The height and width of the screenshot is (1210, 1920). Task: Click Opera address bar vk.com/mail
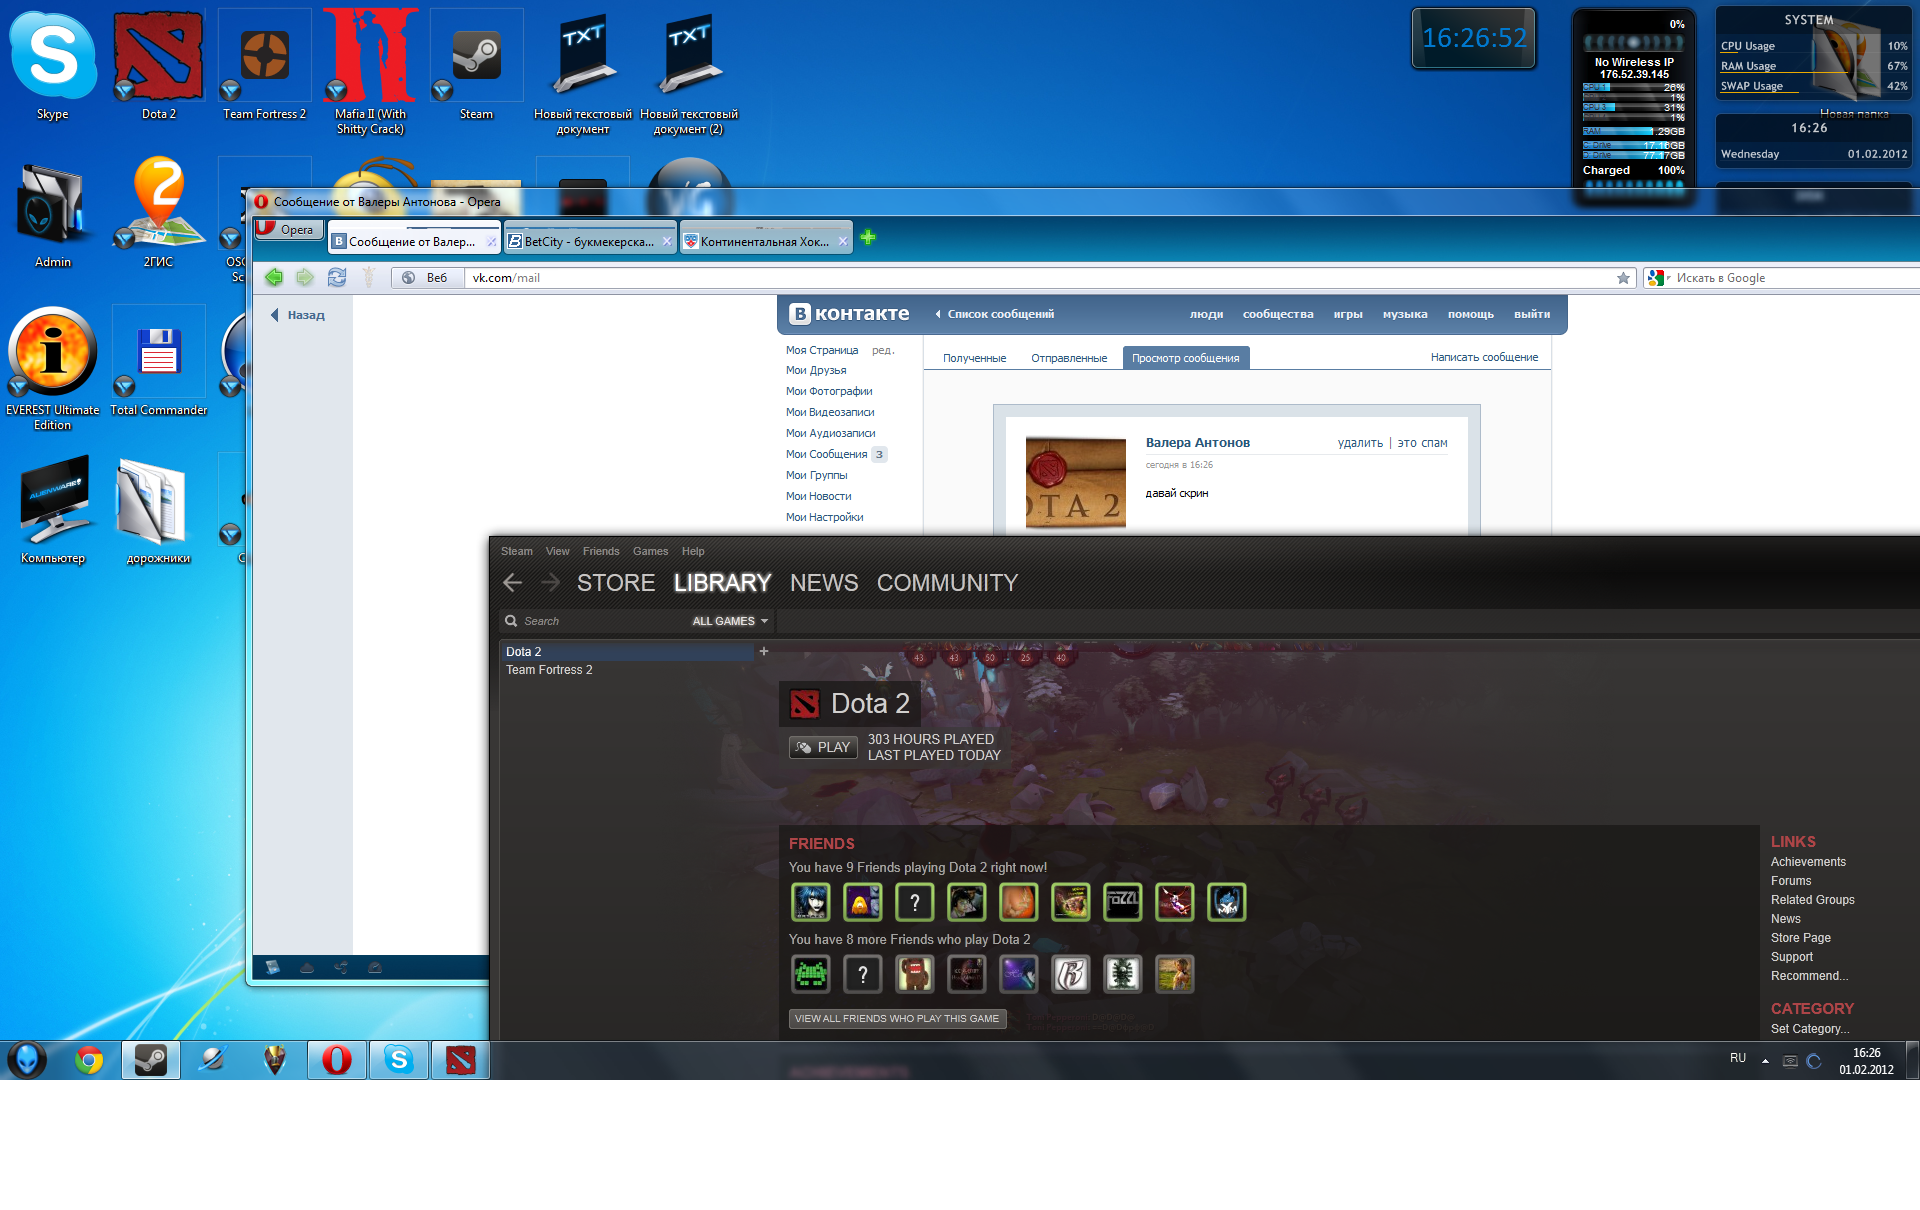[x=1040, y=278]
